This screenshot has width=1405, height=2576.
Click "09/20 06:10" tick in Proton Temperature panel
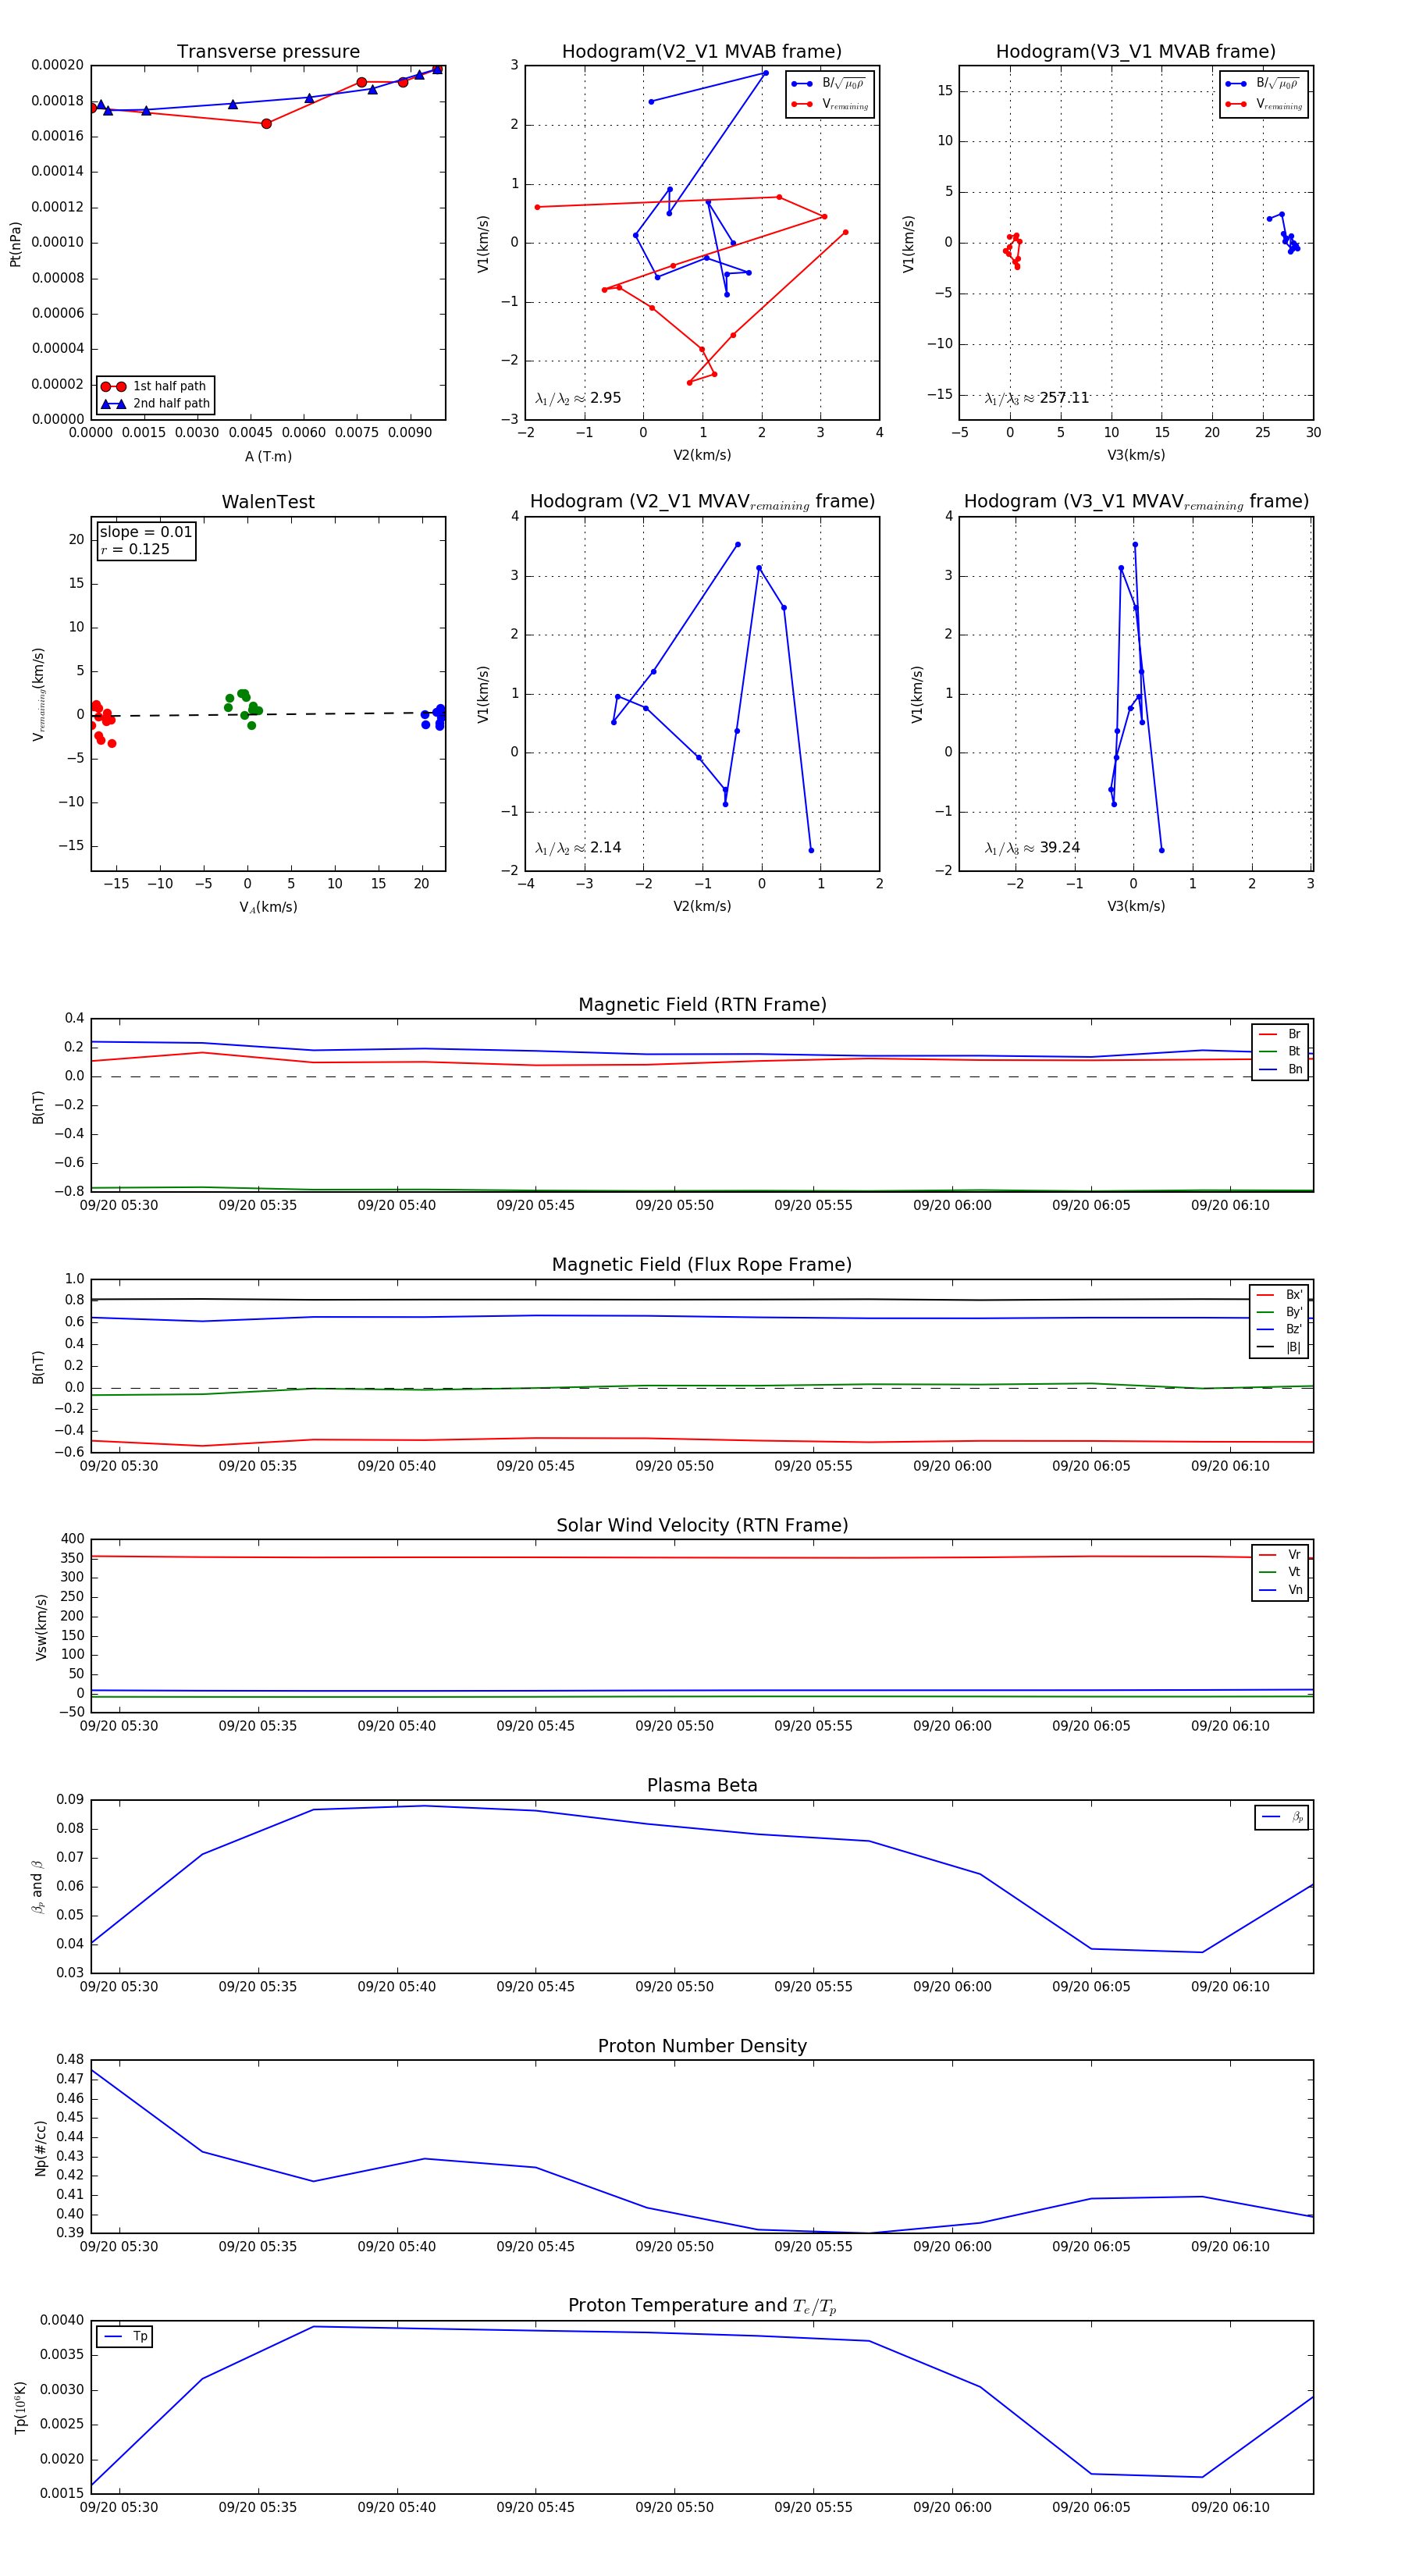(1230, 2507)
